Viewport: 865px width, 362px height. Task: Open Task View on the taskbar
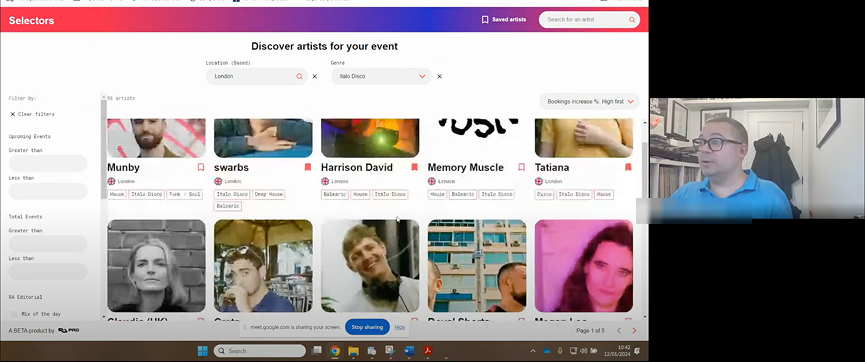(317, 350)
